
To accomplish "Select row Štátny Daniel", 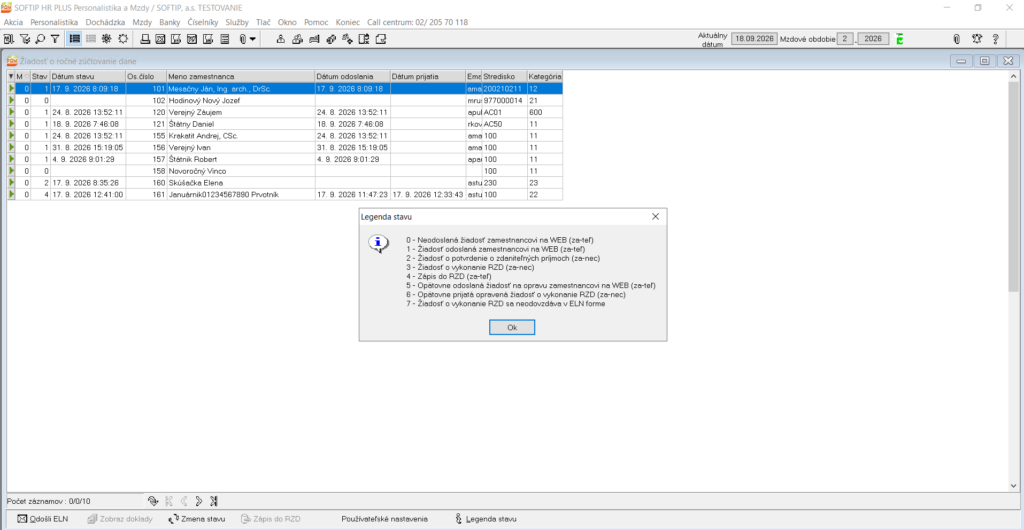I will pyautogui.click(x=284, y=124).
